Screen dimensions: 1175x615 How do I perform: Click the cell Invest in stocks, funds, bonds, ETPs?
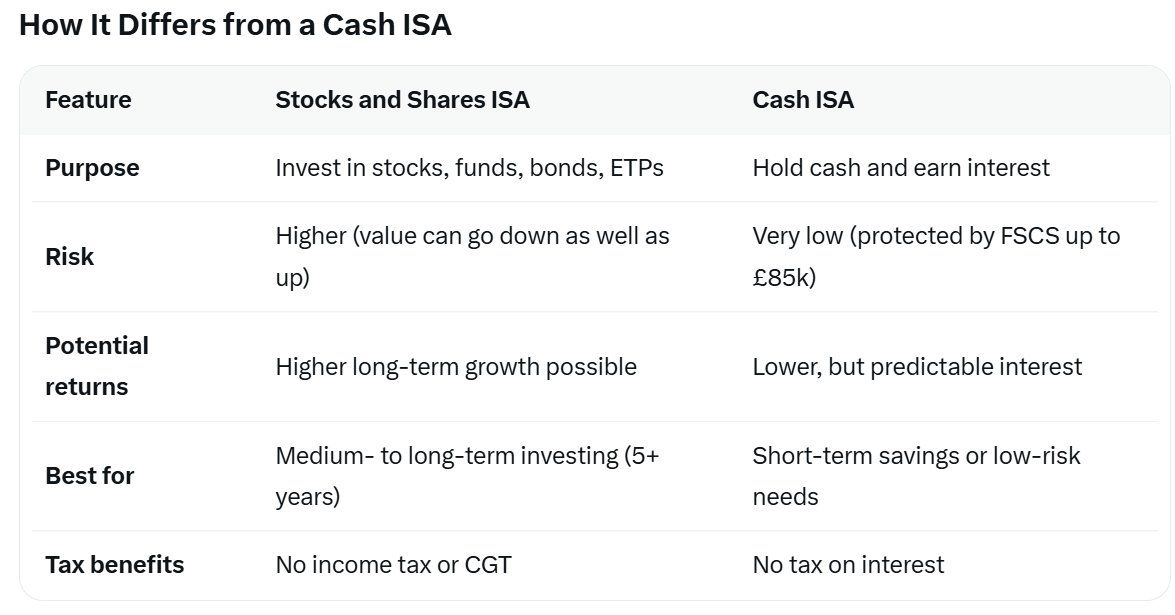tap(469, 168)
